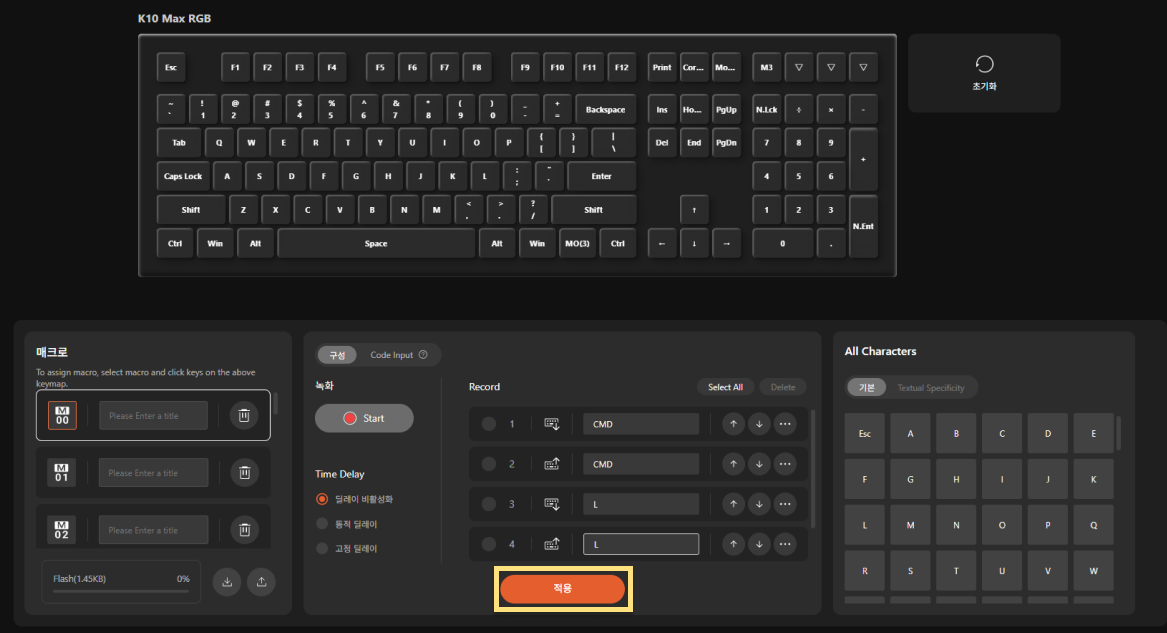The width and height of the screenshot is (1167, 633).
Task: Click the upload macro icon beside Flash
Action: (261, 582)
